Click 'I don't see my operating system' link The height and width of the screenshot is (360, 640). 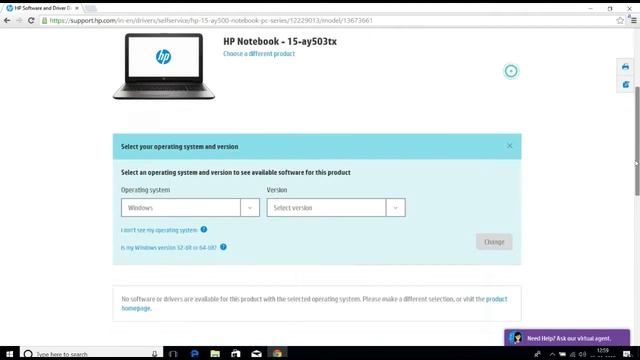click(159, 230)
